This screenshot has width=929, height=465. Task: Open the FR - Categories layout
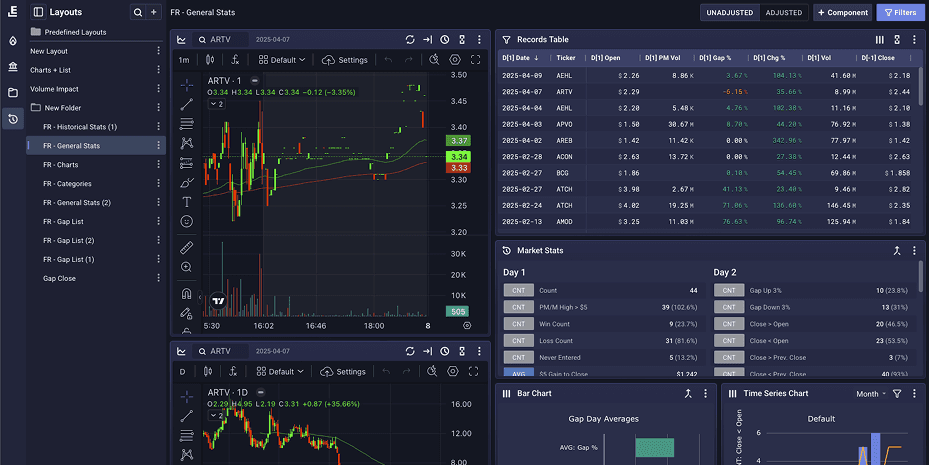click(x=67, y=184)
